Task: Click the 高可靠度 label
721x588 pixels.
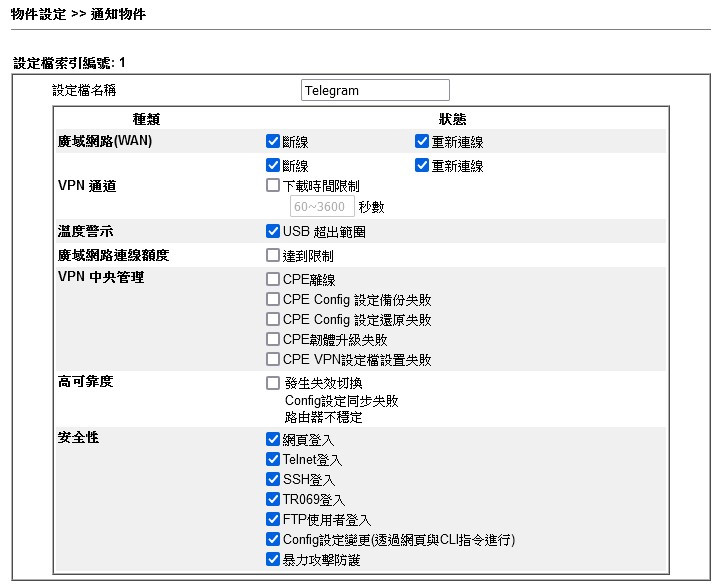Action: pos(86,381)
